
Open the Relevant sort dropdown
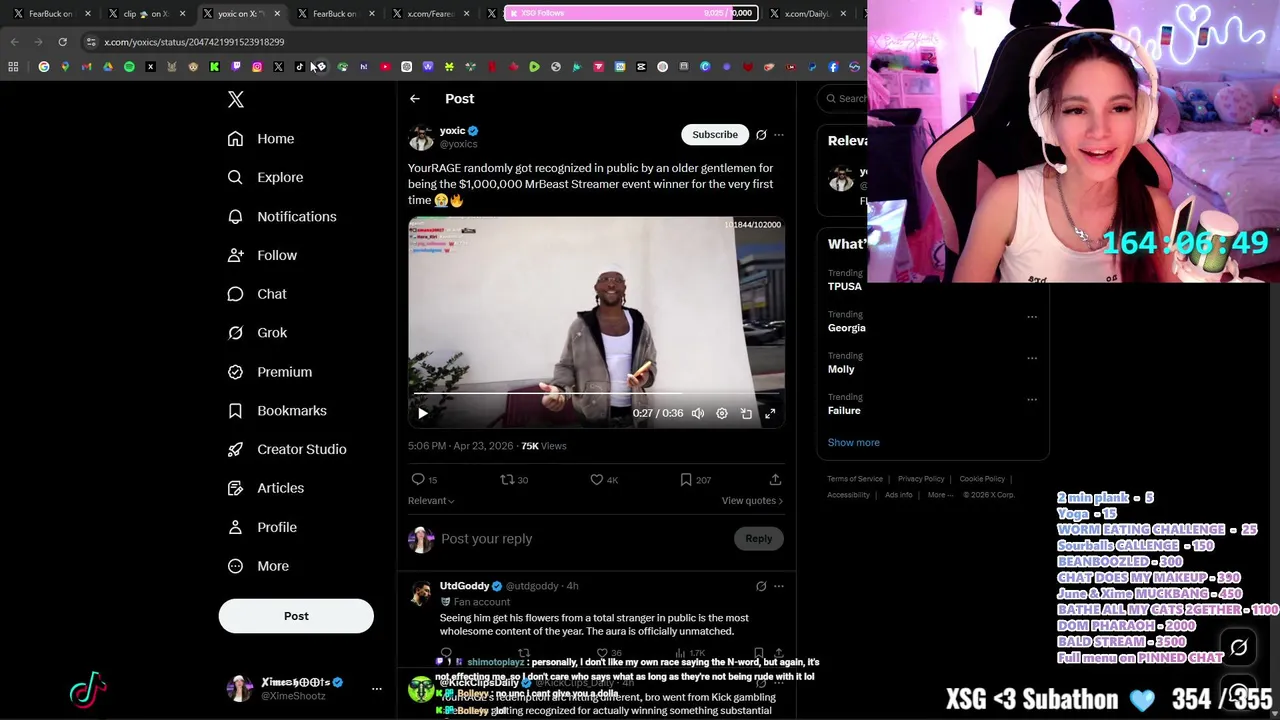coord(431,501)
